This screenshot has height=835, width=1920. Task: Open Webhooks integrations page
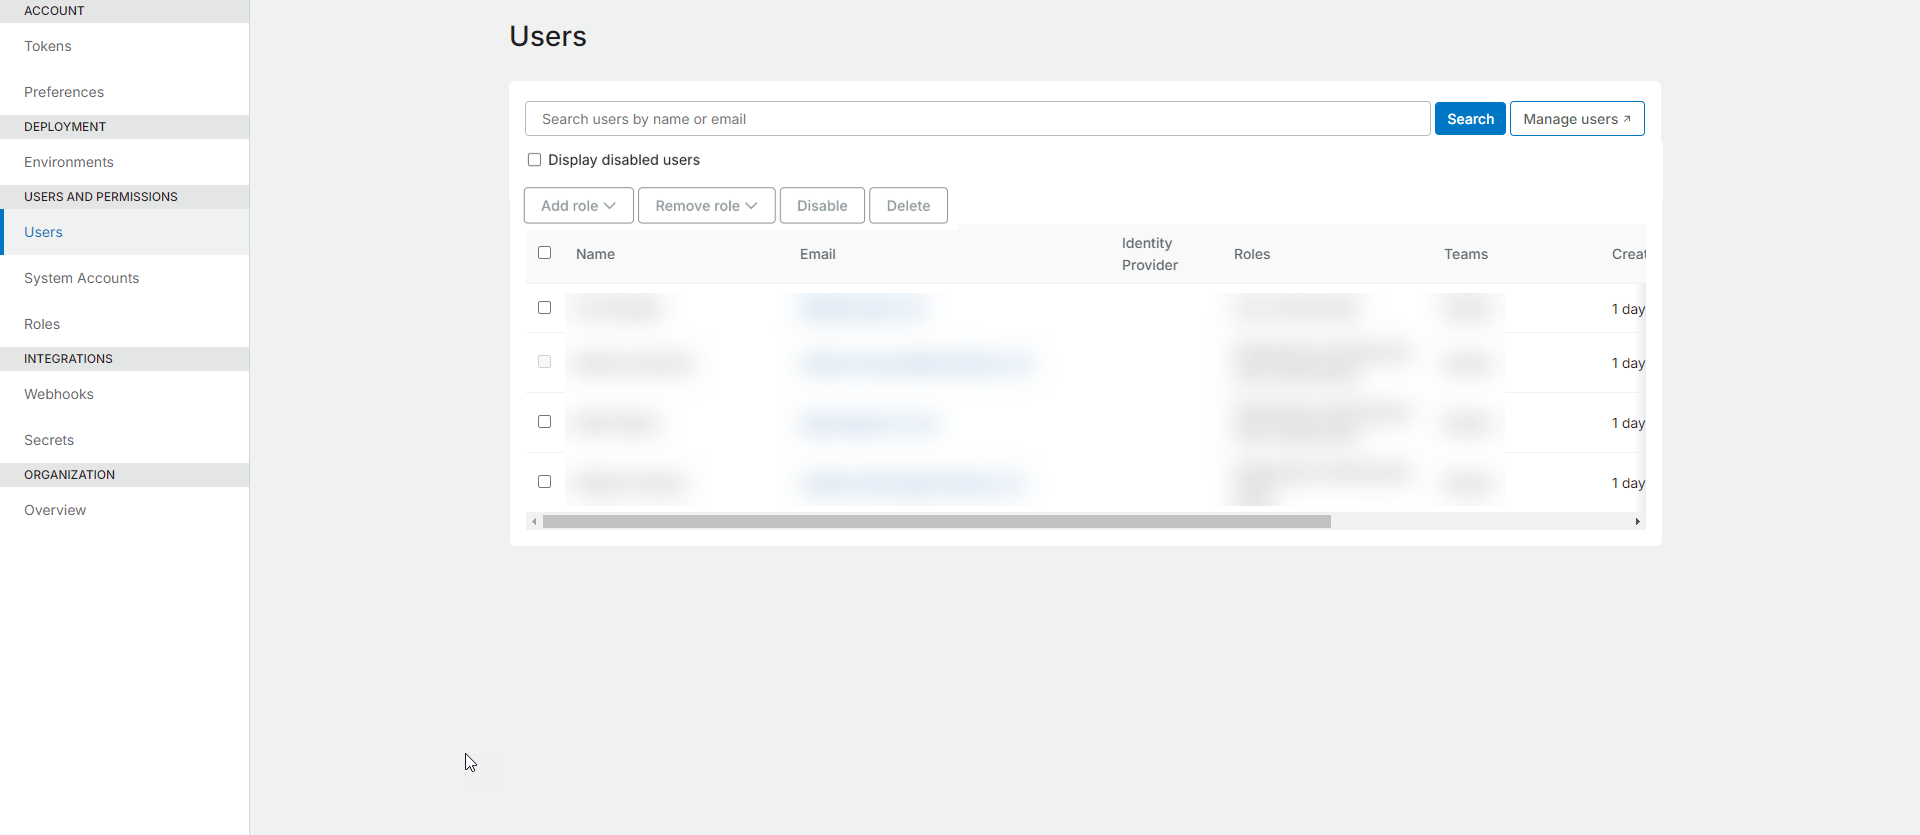(59, 394)
